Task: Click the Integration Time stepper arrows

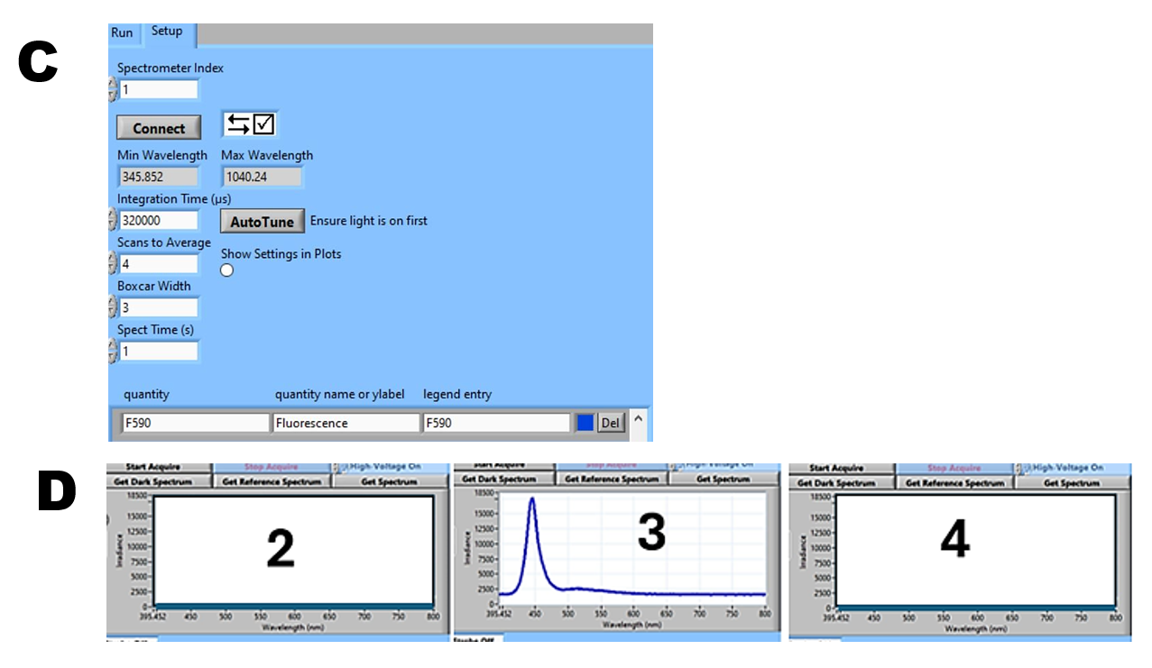Action: tap(112, 221)
